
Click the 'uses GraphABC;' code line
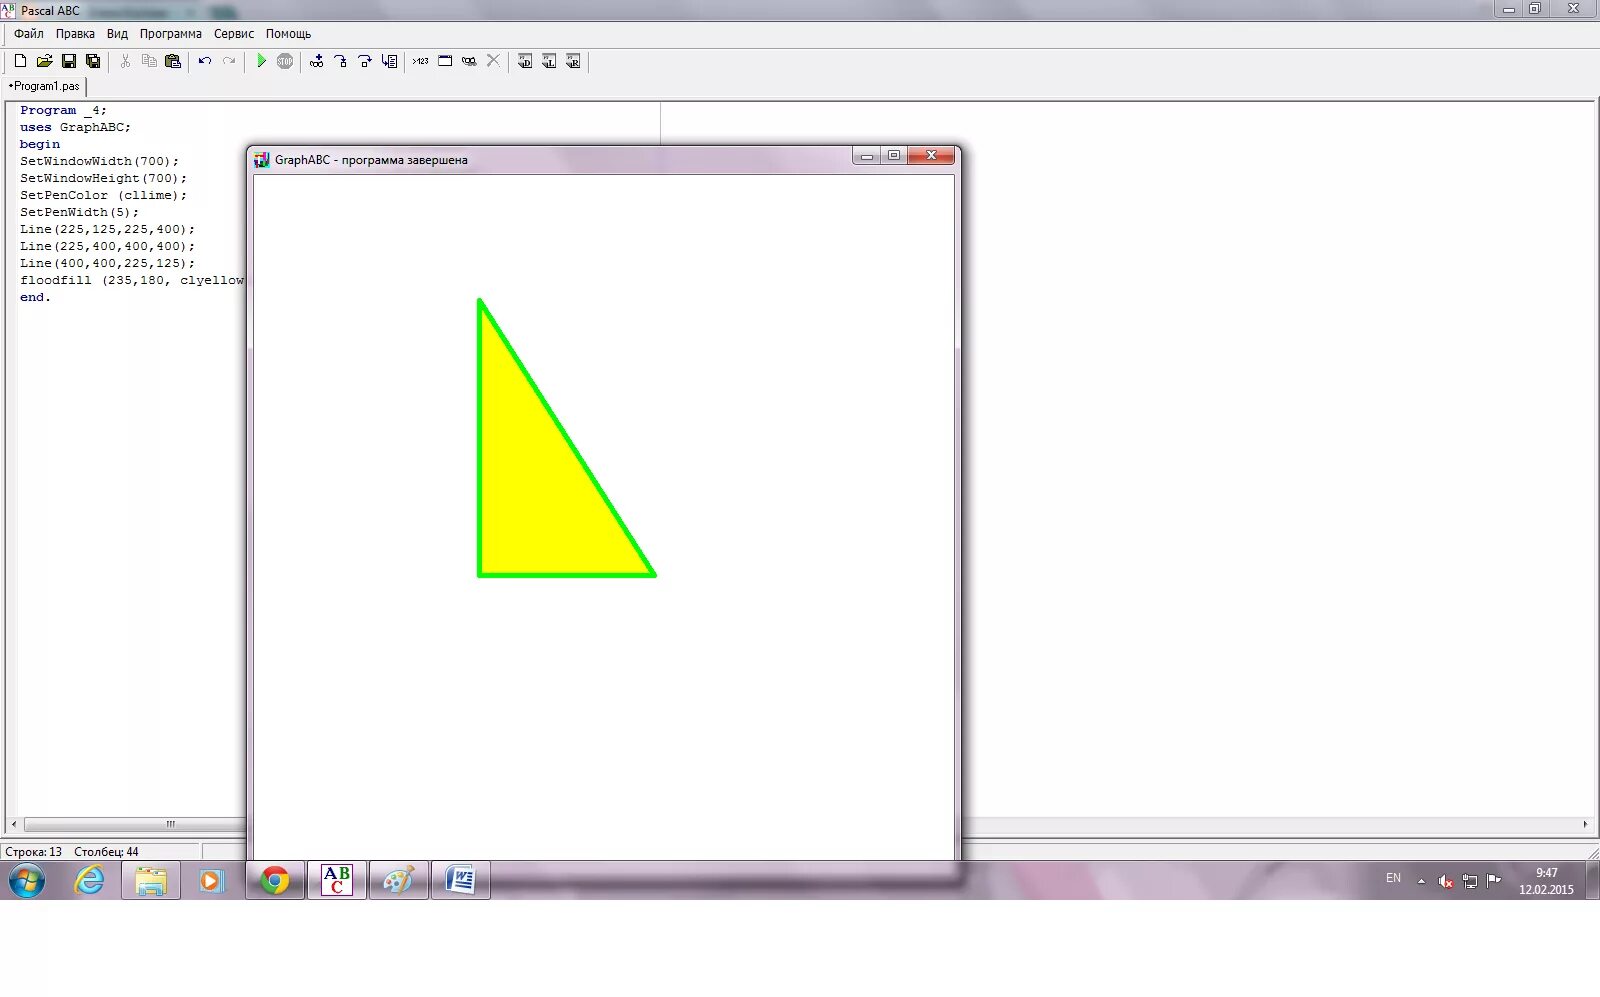point(75,127)
